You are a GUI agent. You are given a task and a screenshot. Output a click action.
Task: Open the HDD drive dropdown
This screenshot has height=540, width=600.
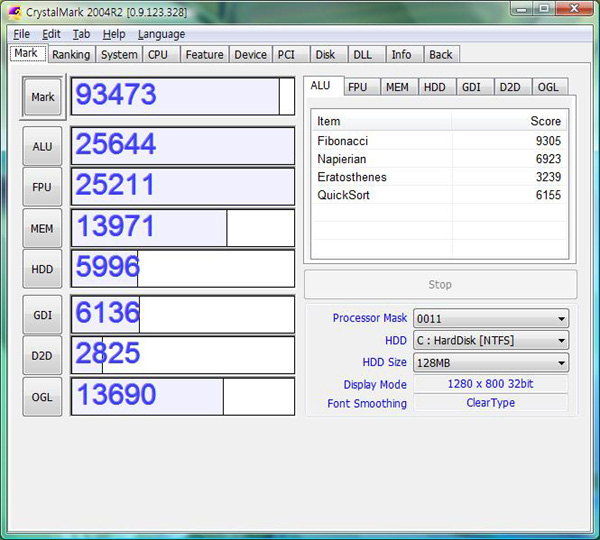pos(491,340)
